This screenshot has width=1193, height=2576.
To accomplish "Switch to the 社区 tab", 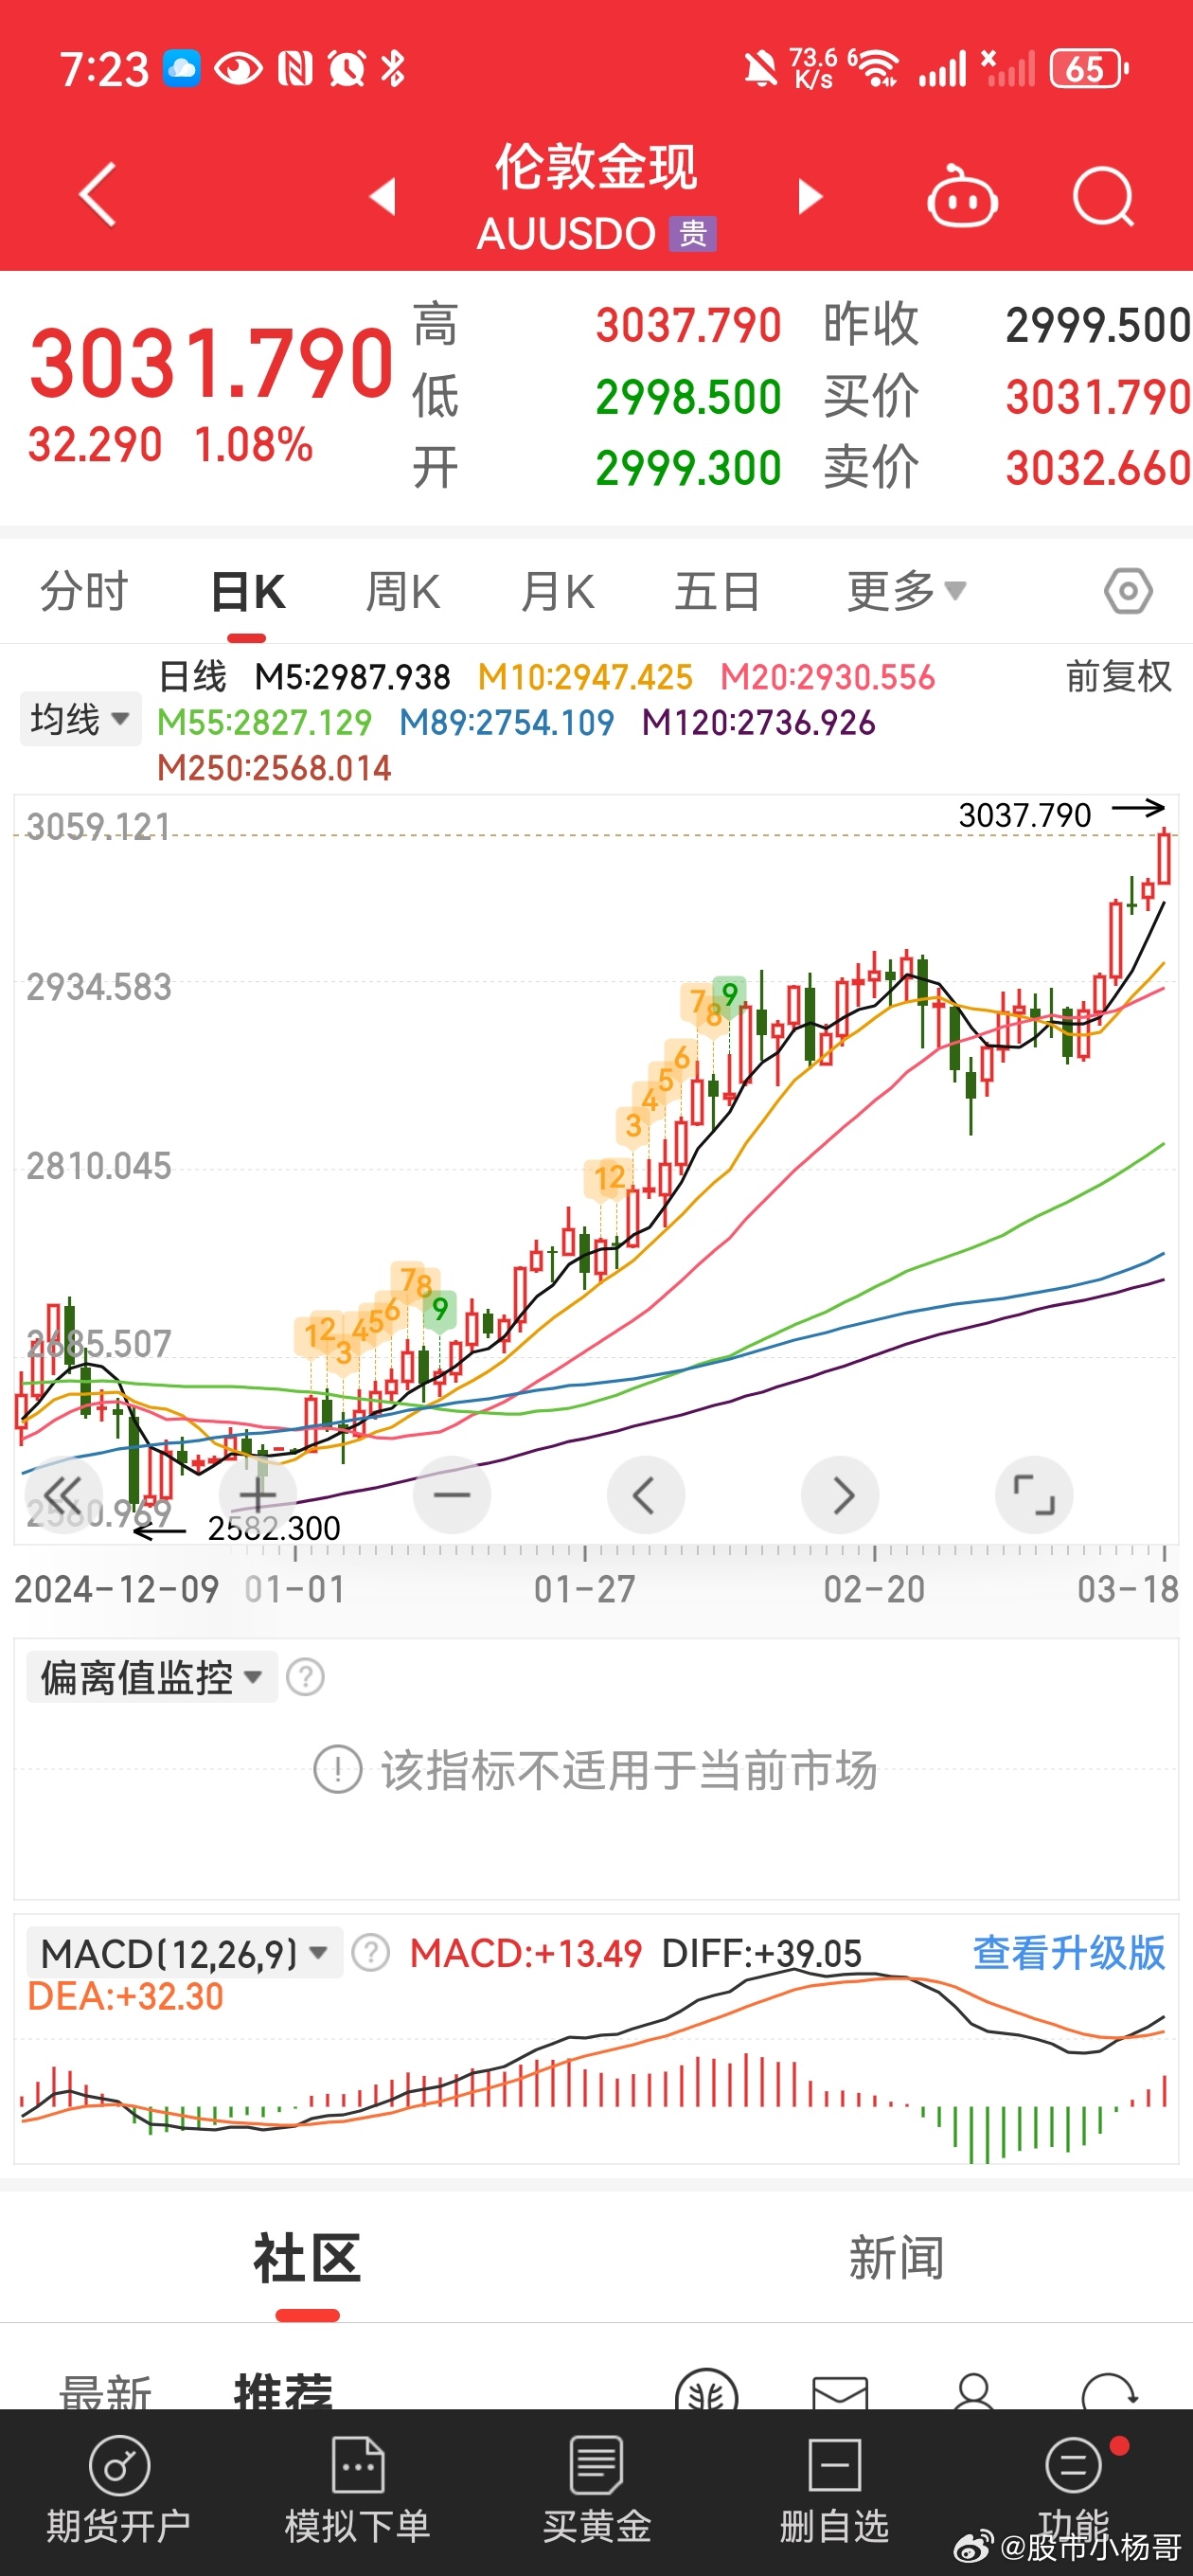I will click(x=307, y=2259).
